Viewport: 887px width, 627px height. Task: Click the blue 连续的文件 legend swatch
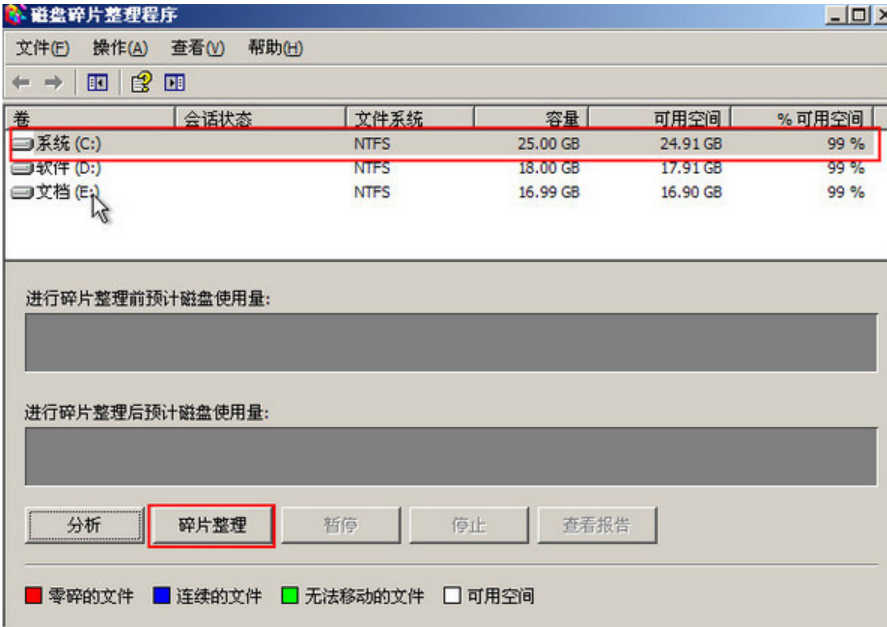click(161, 596)
